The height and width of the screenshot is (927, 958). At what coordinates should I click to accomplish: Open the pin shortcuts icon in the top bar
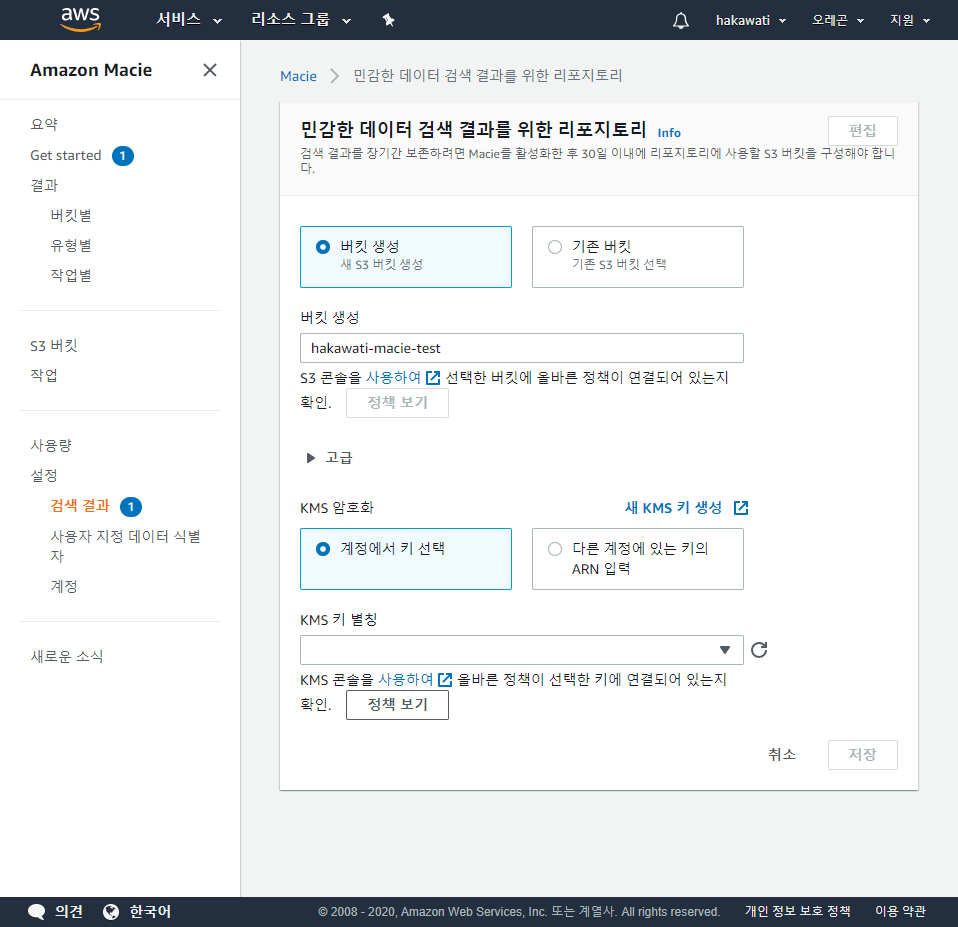[389, 20]
